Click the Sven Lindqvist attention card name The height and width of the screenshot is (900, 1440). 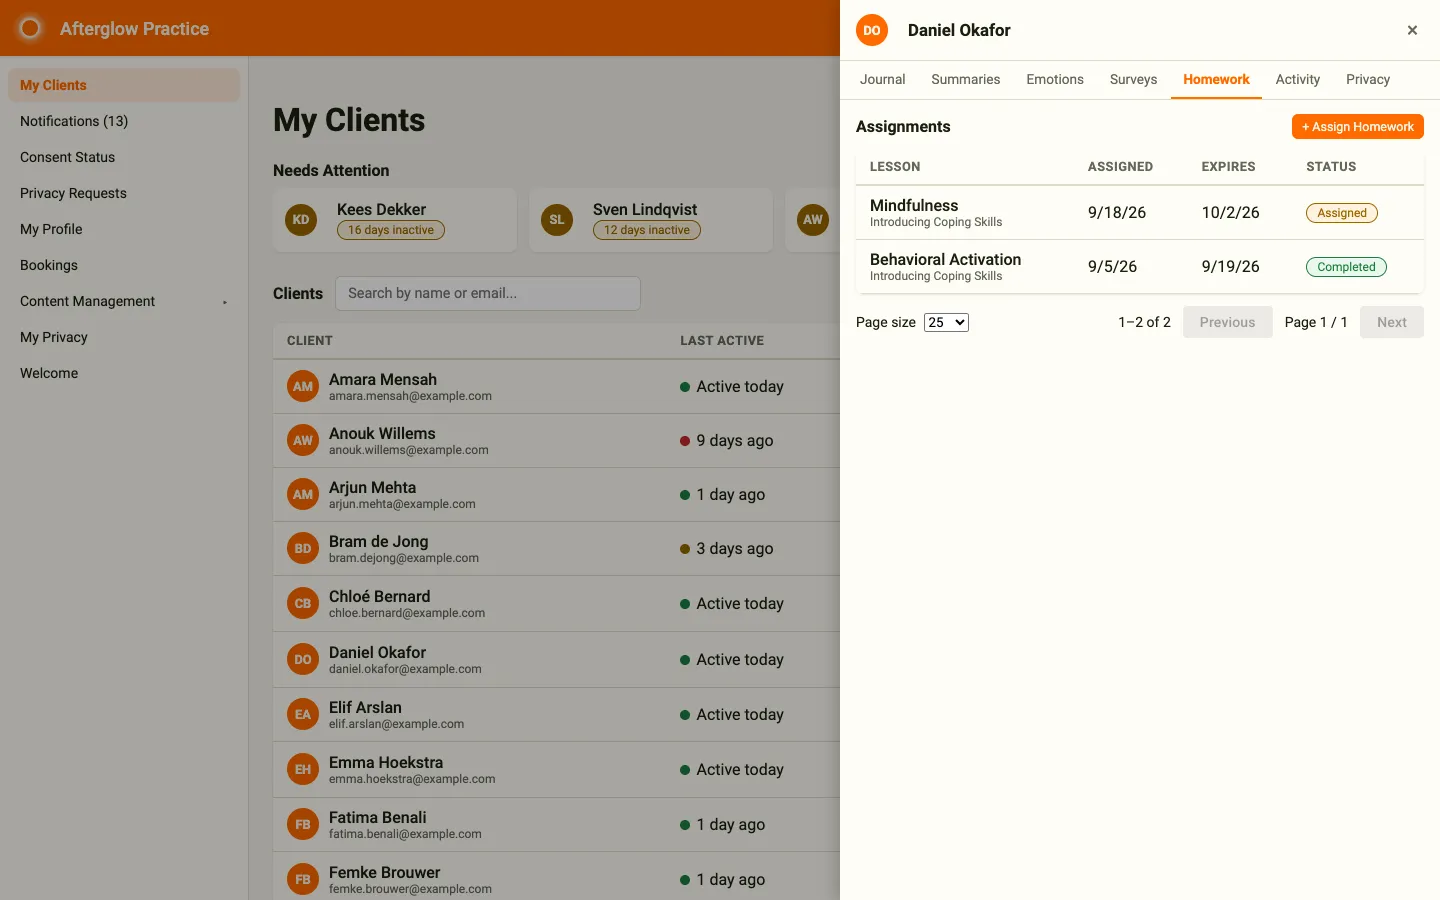click(645, 209)
